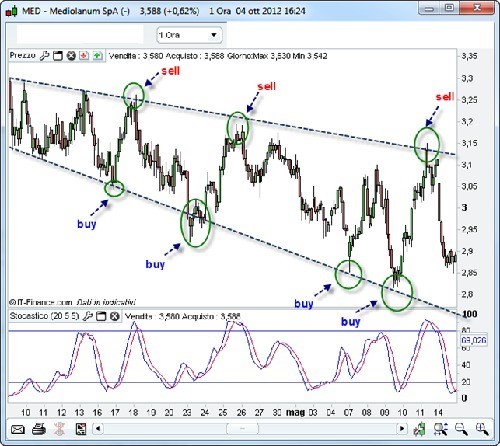500x446 pixels.
Task: Click the blank input field beside timeframe dropdown
Action: tap(80, 34)
